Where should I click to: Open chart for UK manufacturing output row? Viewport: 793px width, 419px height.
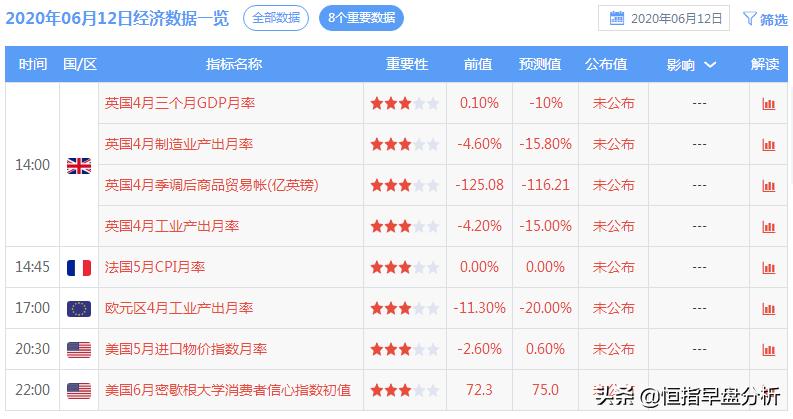click(x=768, y=144)
